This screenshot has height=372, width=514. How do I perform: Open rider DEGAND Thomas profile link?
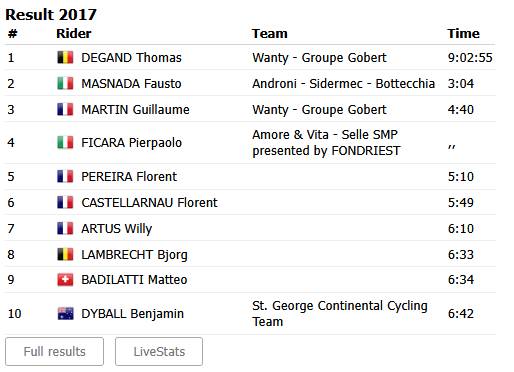(x=131, y=58)
